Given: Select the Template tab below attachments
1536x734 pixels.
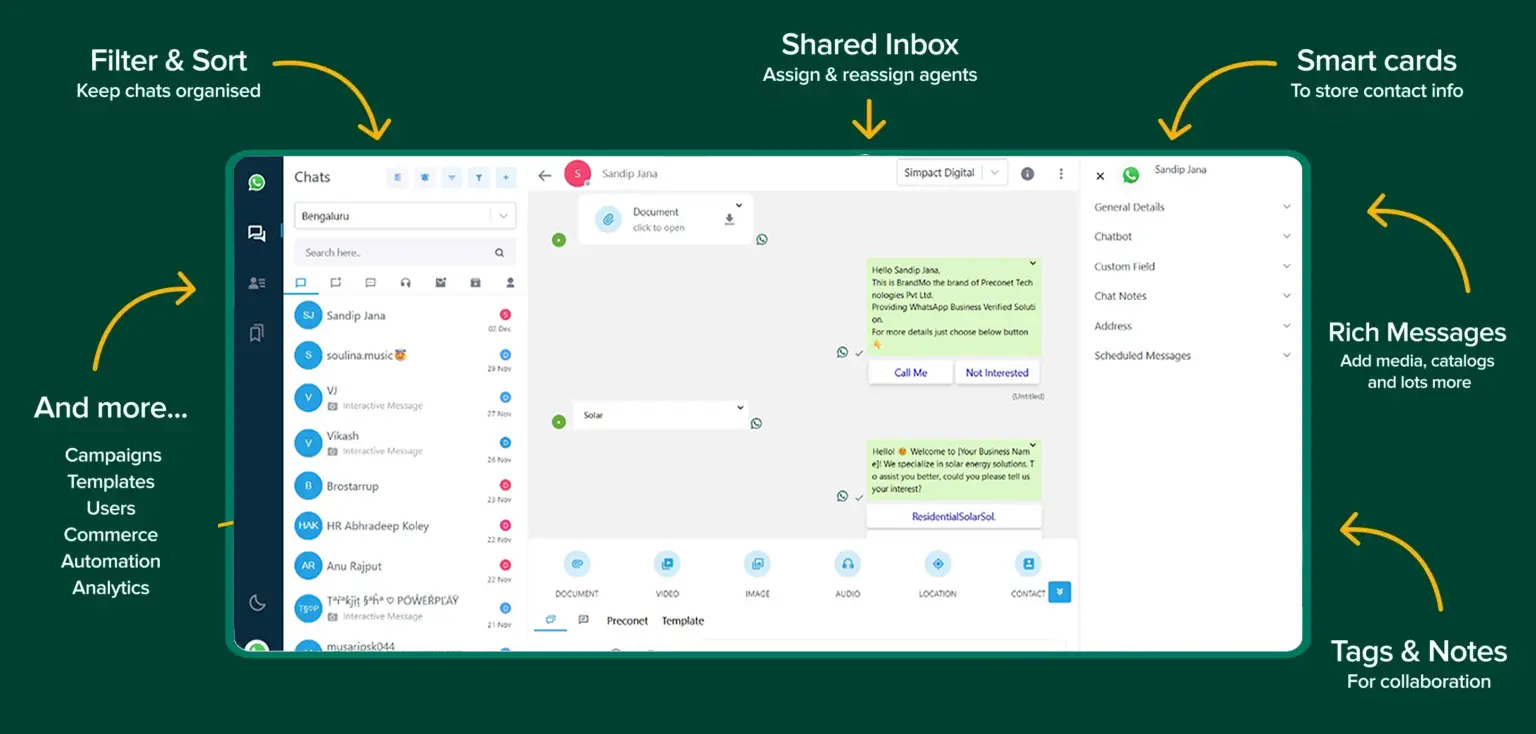Looking at the screenshot, I should pyautogui.click(x=683, y=621).
